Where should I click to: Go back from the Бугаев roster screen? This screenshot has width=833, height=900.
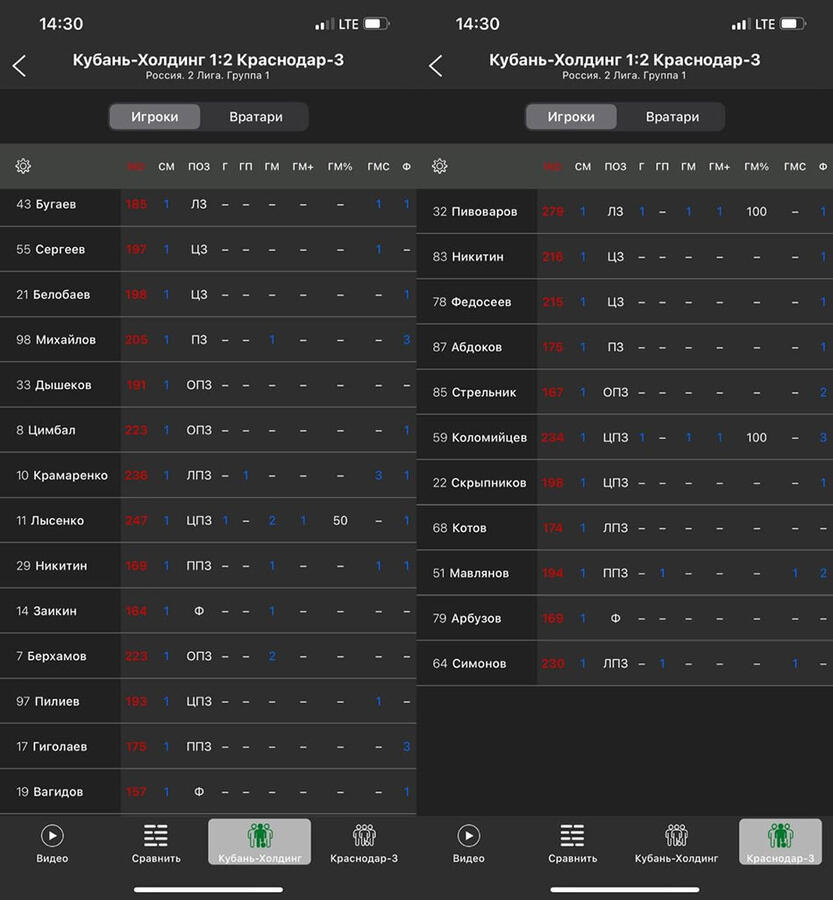(20, 66)
